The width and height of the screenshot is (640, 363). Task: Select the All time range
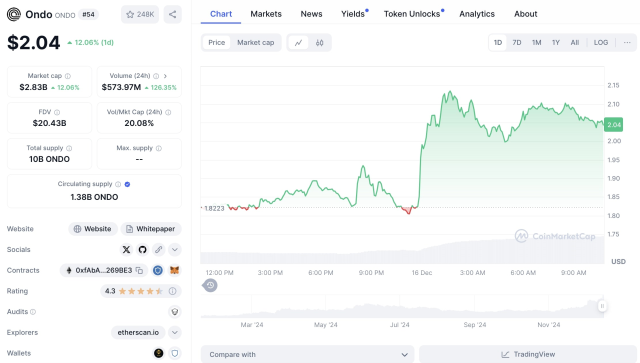click(575, 42)
